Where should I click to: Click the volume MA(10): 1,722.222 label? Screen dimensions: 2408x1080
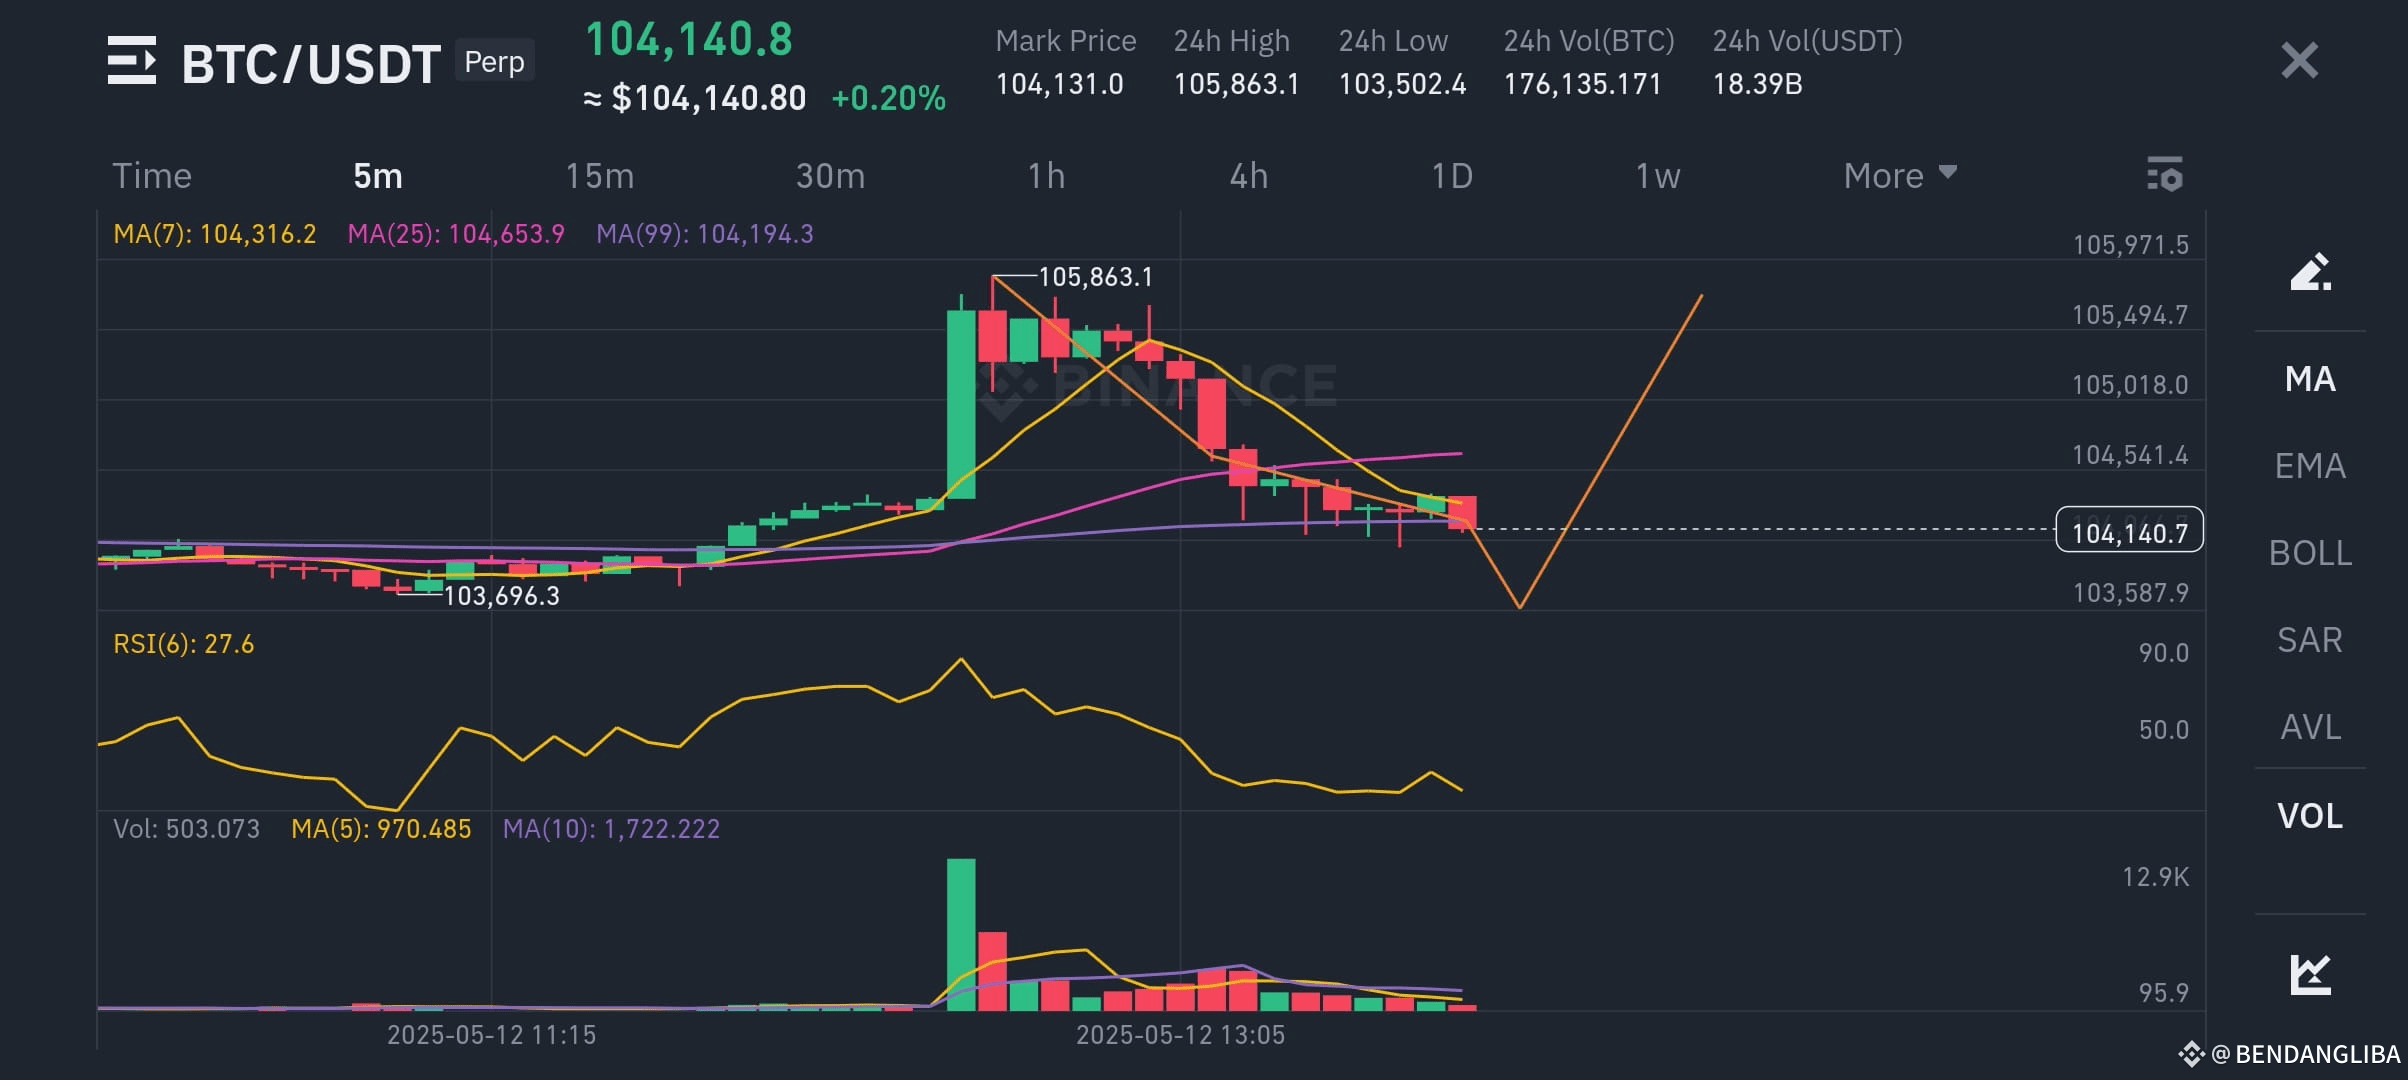[x=611, y=829]
